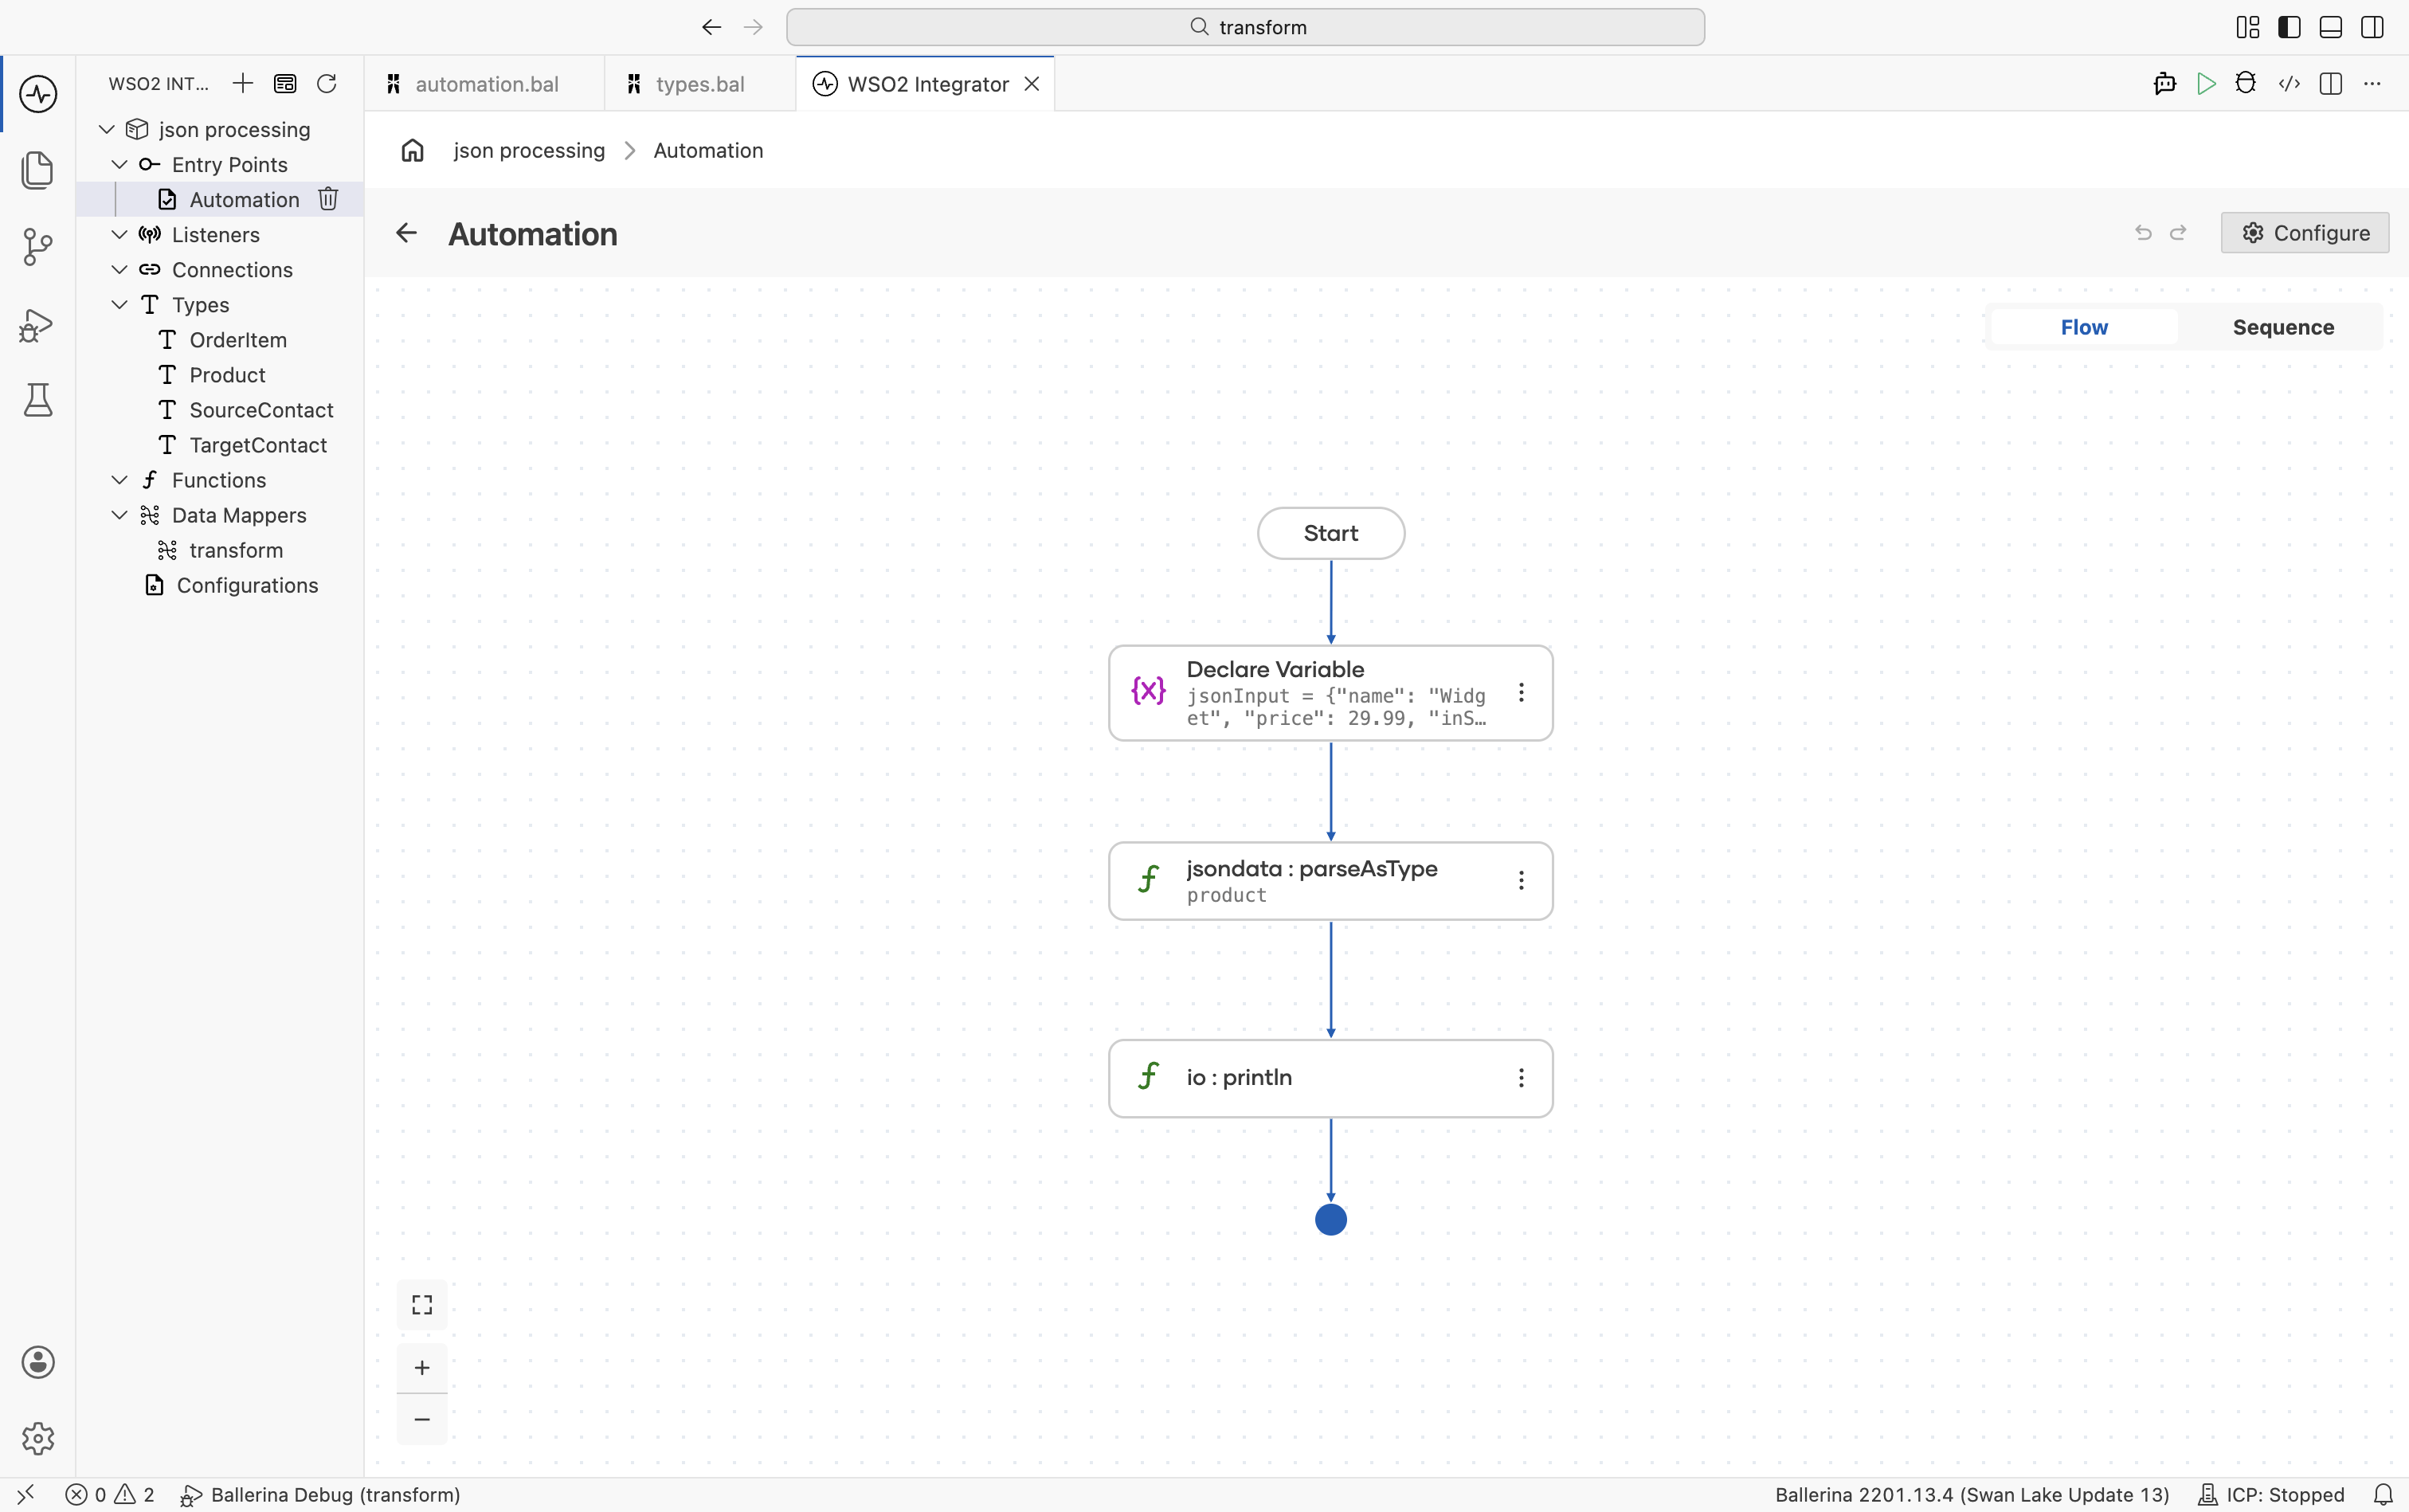The height and width of the screenshot is (1512, 2409).
Task: Navigate back in editor history
Action: tap(711, 27)
